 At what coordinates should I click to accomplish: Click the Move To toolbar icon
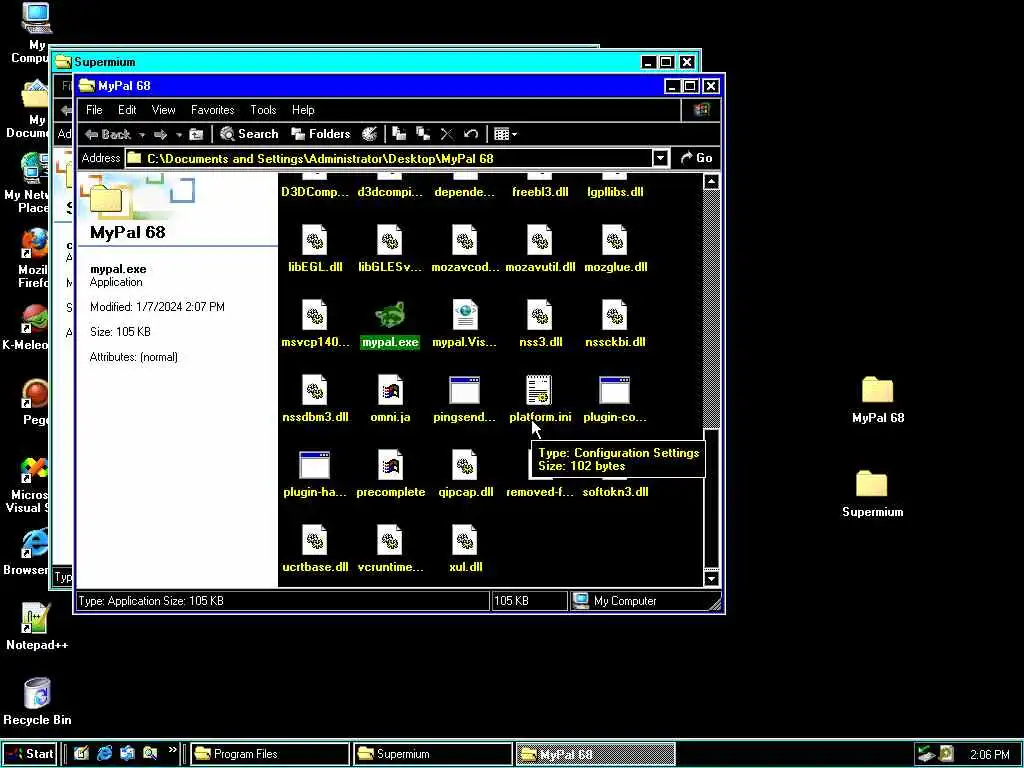399,135
